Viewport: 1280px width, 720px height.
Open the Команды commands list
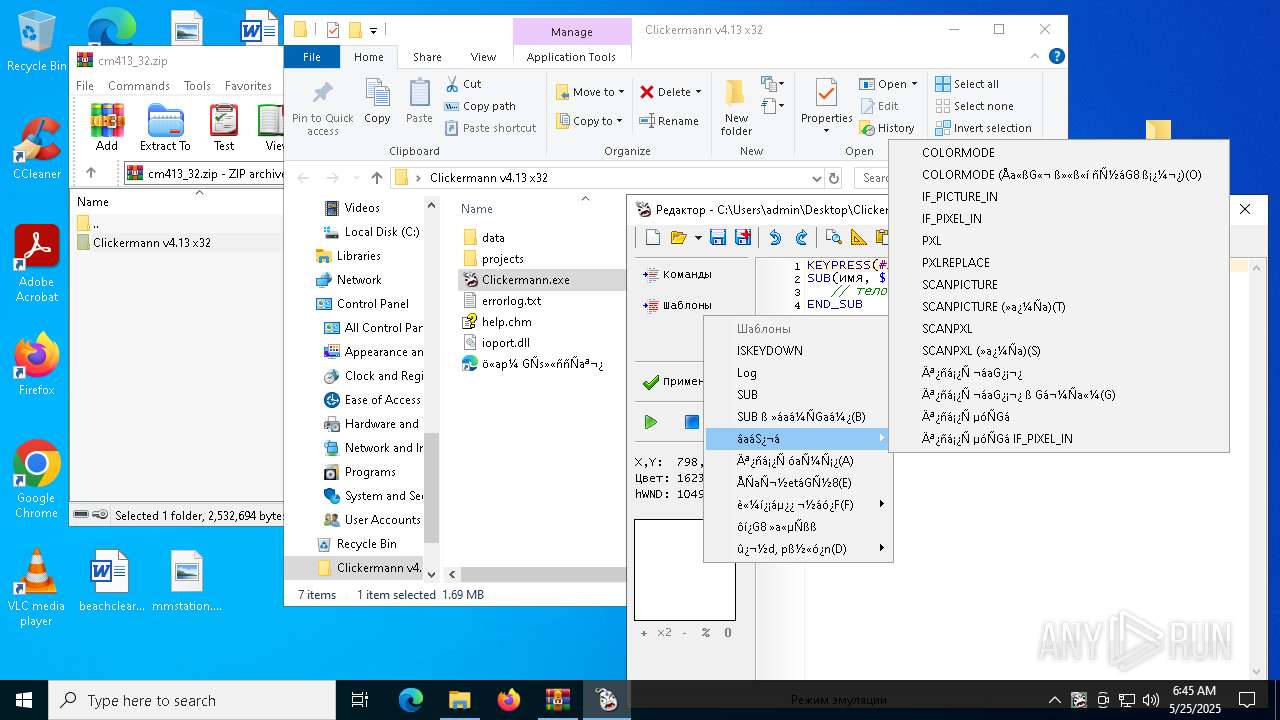[678, 274]
